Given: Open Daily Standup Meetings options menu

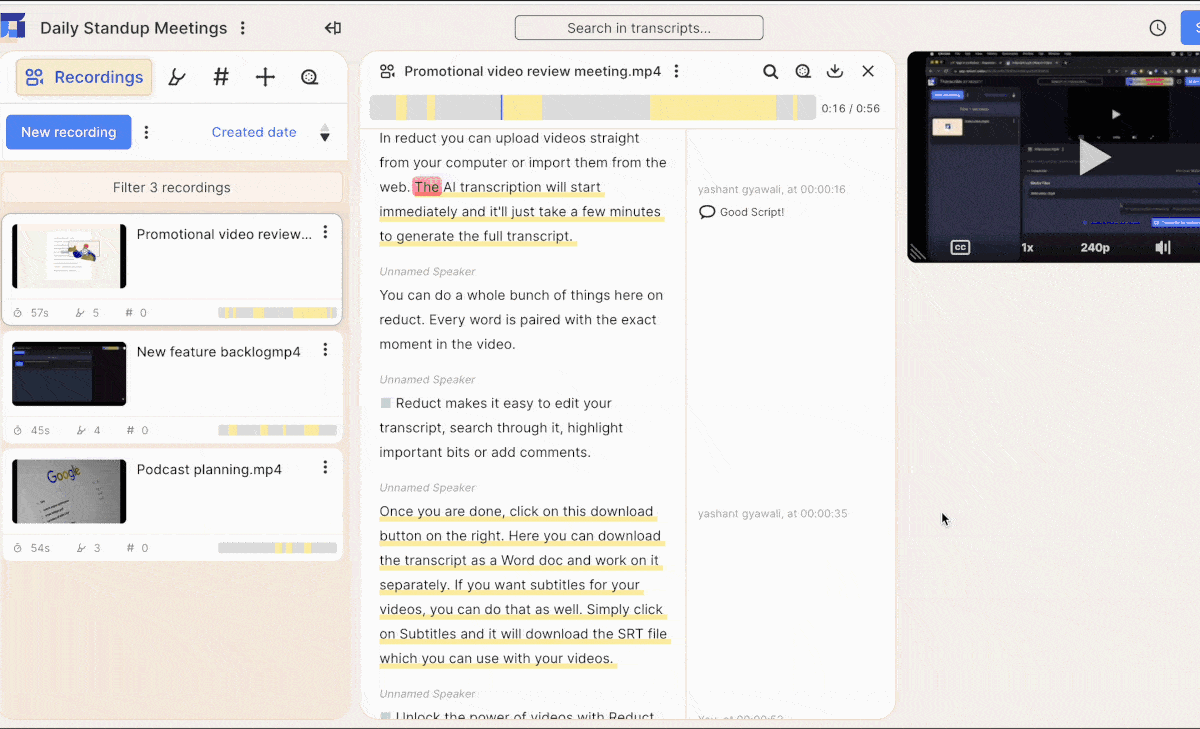Looking at the screenshot, I should (x=243, y=28).
